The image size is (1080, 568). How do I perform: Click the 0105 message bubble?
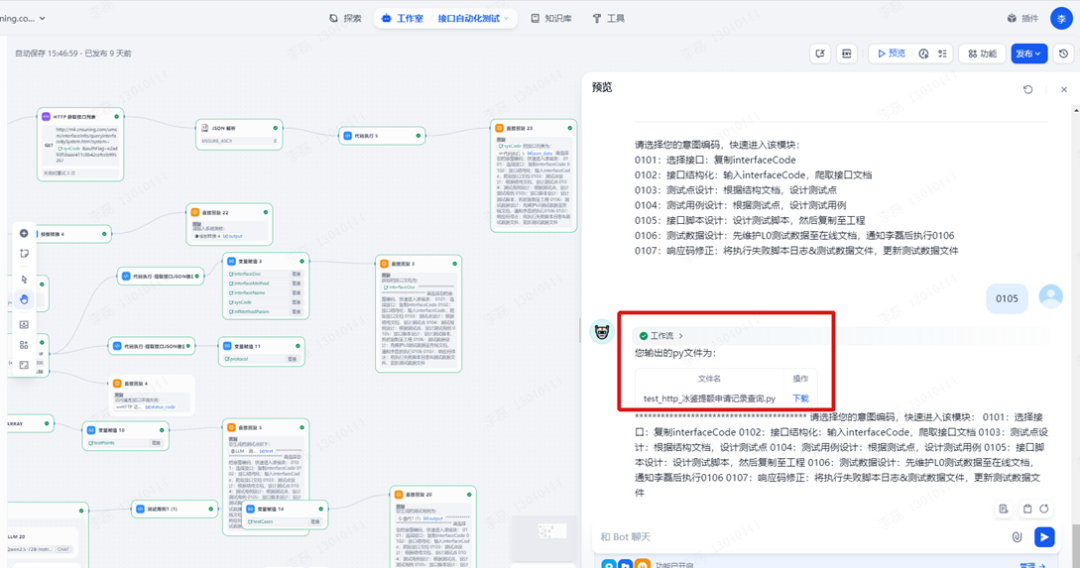1006,299
